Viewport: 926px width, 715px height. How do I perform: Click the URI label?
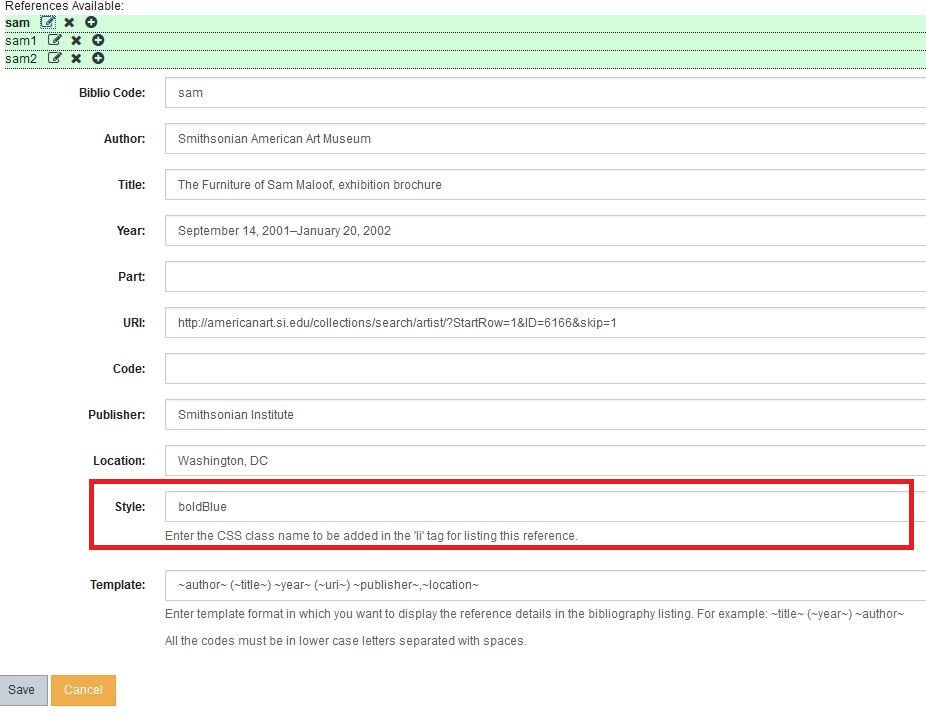pyautogui.click(x=133, y=323)
